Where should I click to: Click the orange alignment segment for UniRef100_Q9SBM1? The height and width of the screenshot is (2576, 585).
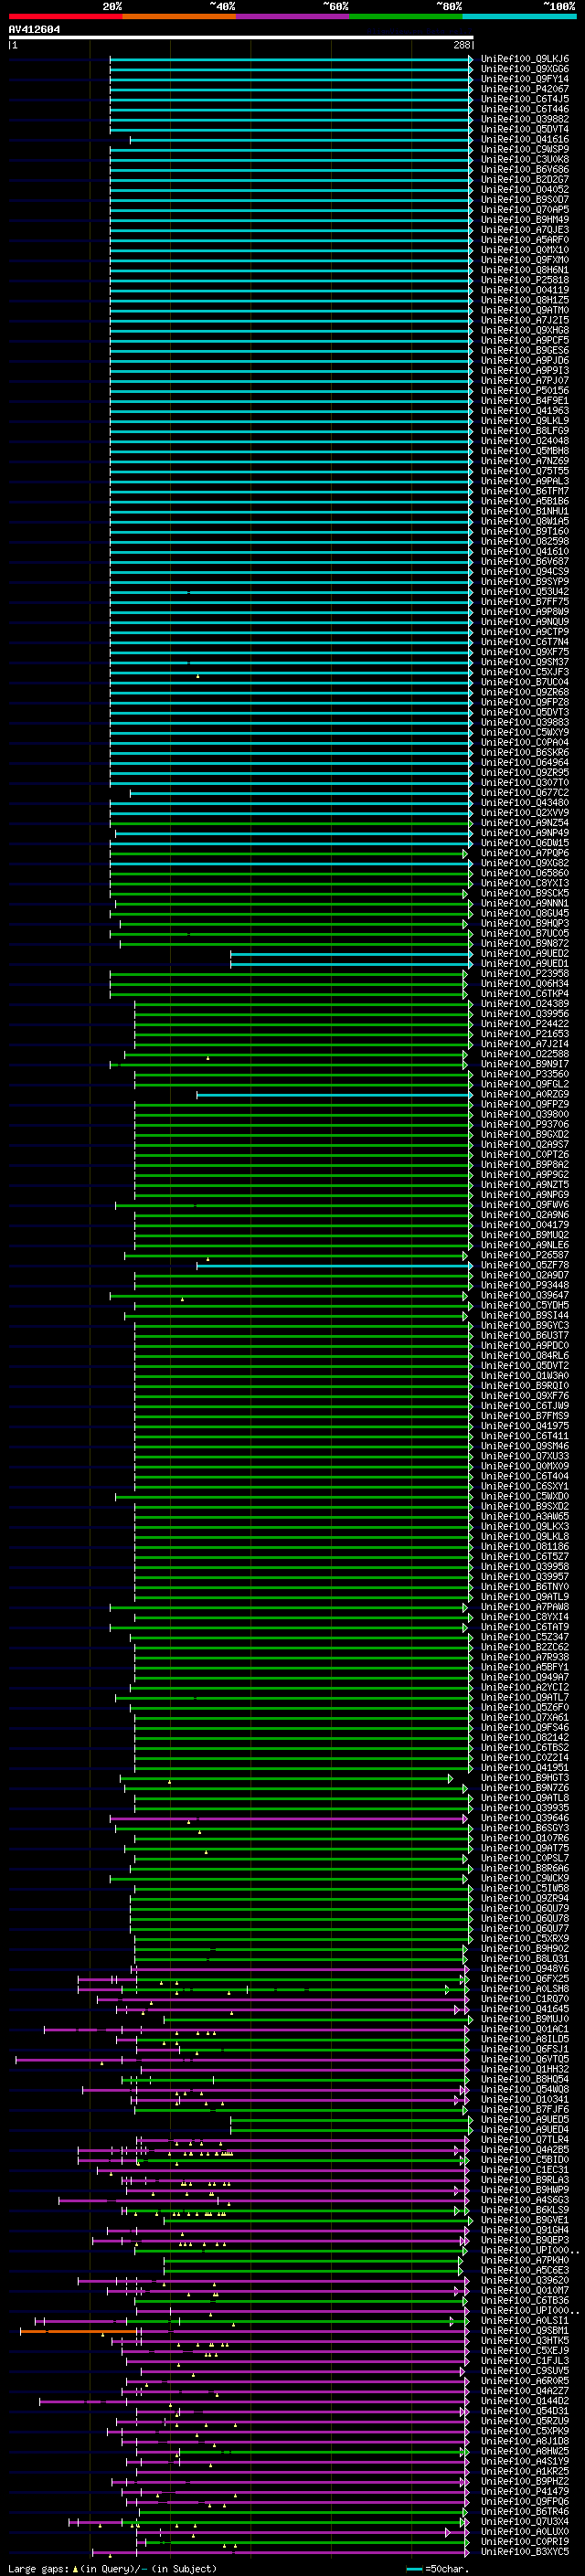point(78,2331)
